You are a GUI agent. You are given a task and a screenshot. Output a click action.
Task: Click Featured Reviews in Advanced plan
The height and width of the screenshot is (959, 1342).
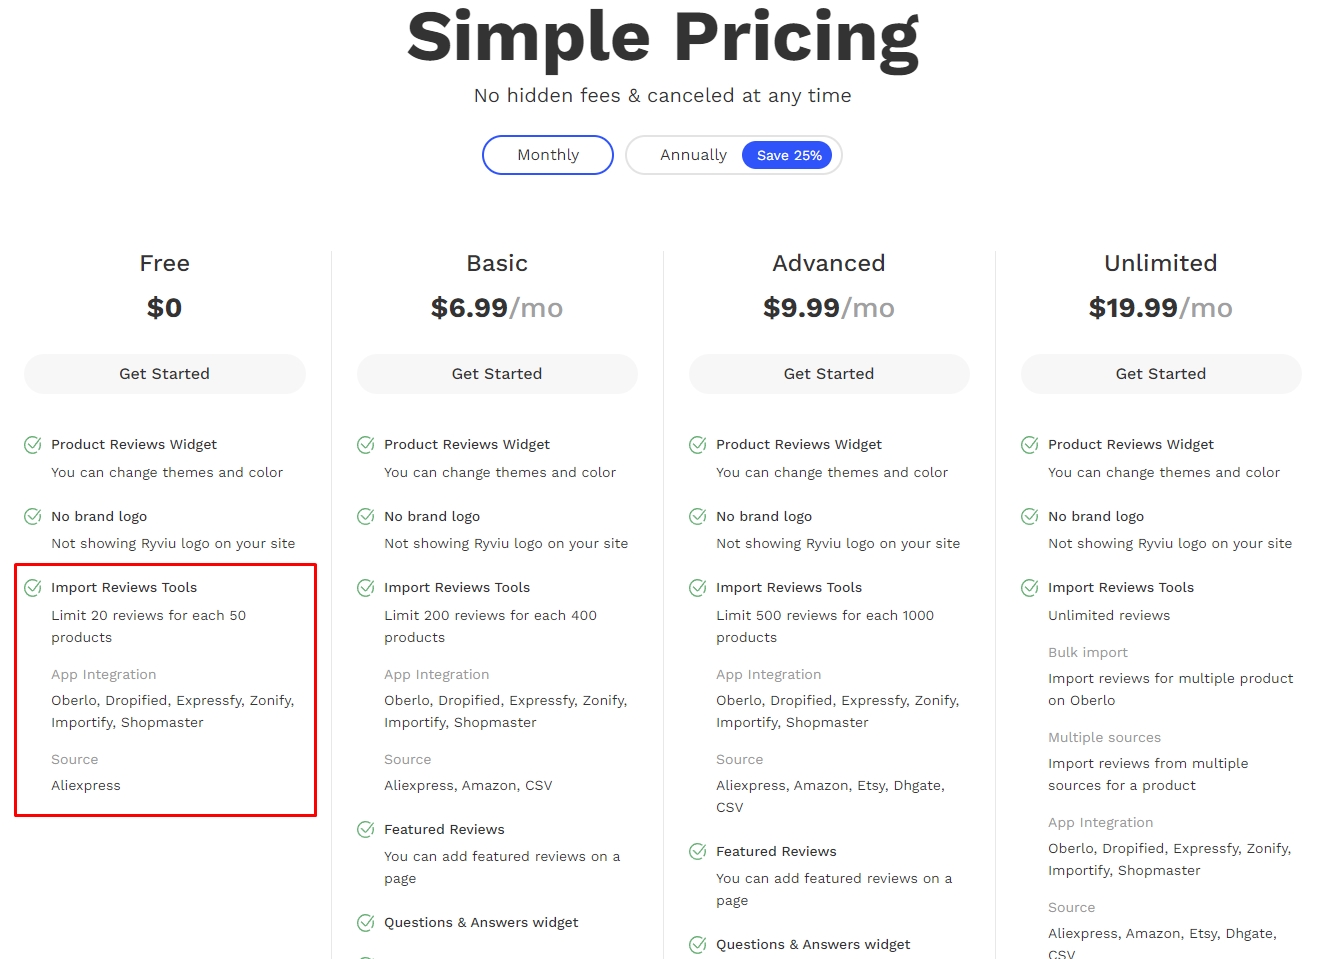pos(776,852)
